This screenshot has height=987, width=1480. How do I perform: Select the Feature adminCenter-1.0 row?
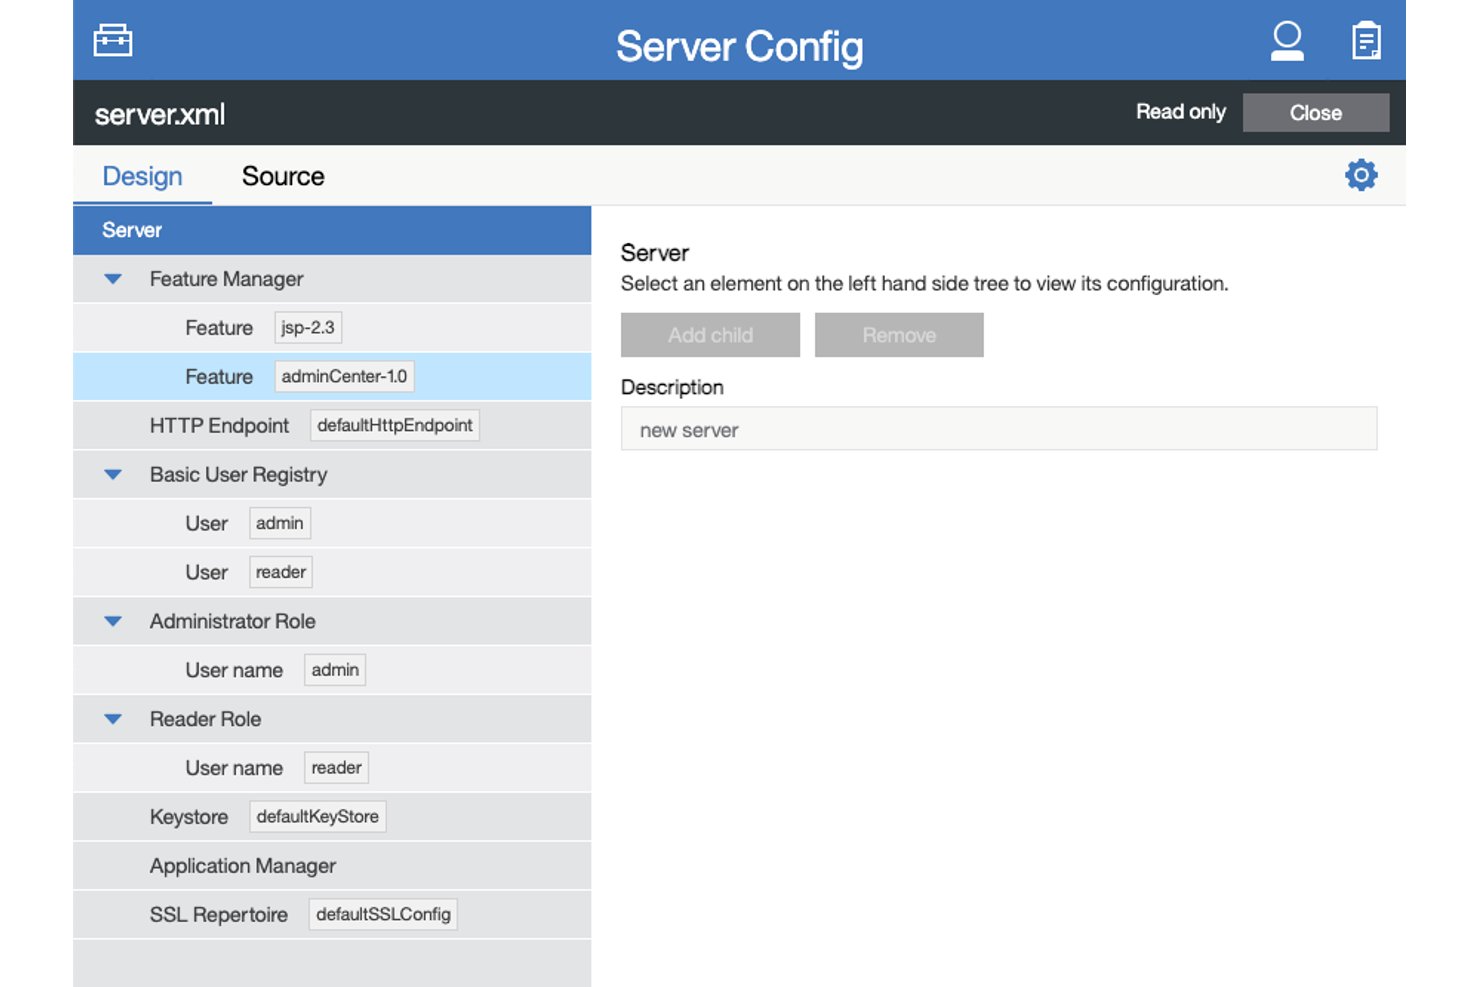coord(332,377)
